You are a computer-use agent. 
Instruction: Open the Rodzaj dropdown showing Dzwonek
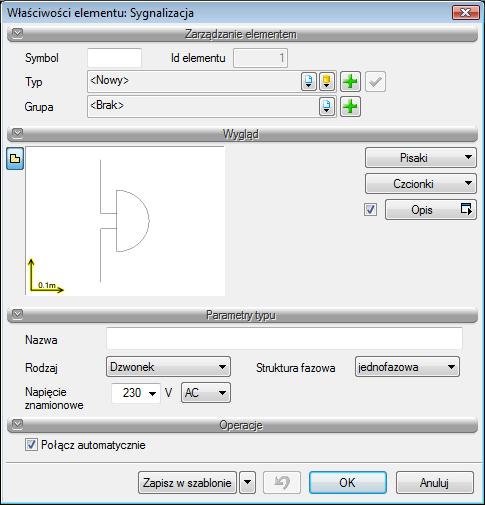168,367
